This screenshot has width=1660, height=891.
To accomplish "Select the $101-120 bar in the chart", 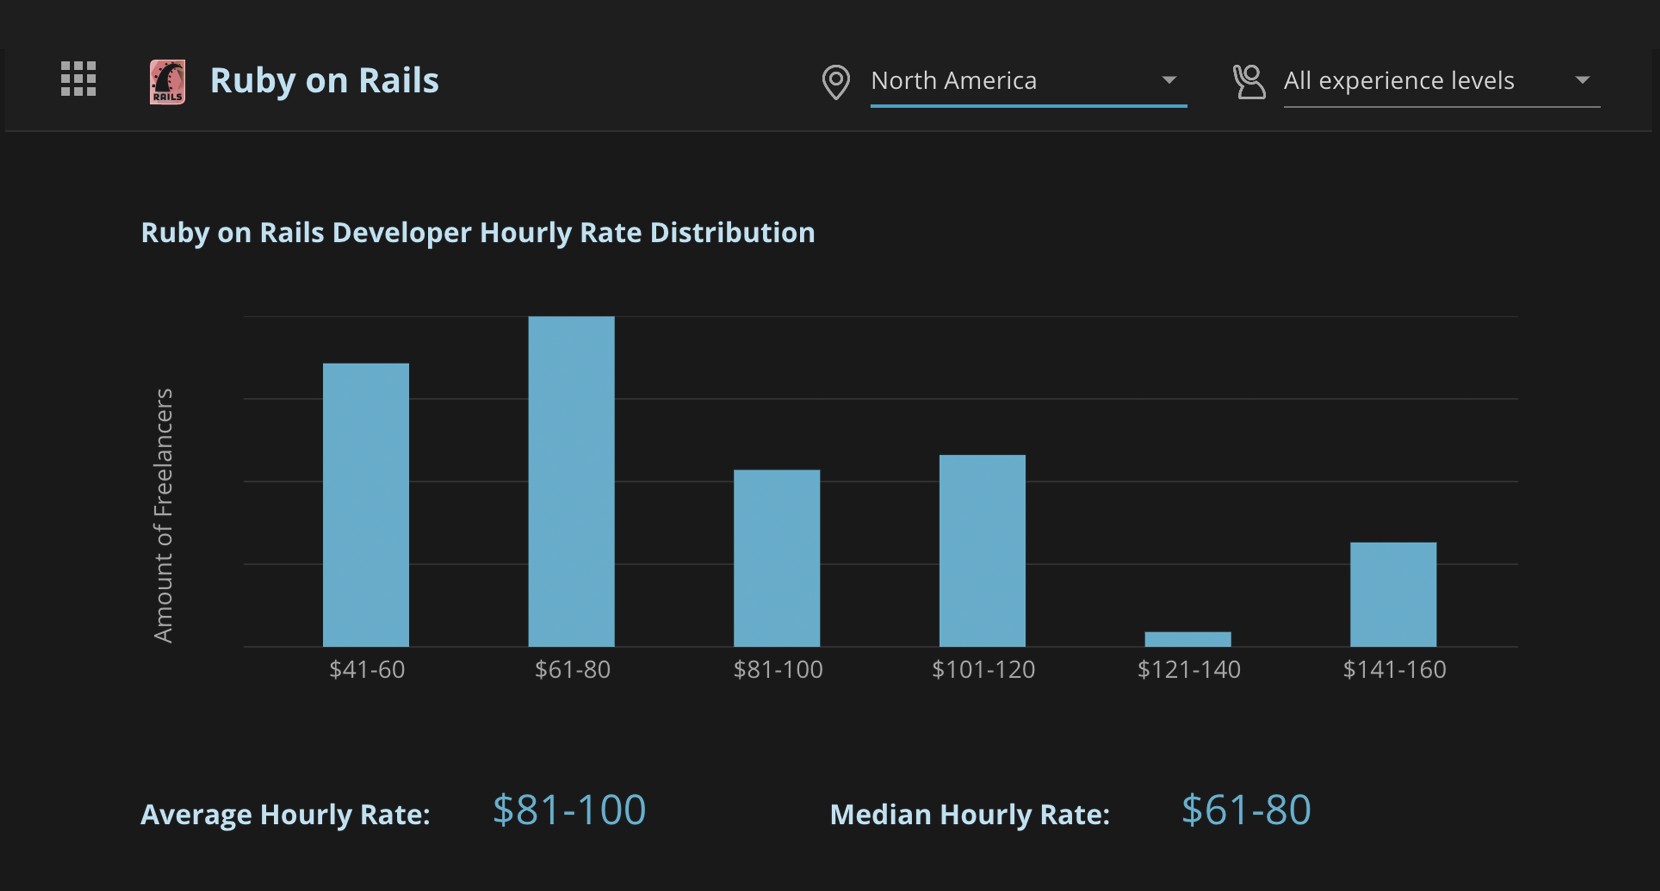I will click(982, 551).
